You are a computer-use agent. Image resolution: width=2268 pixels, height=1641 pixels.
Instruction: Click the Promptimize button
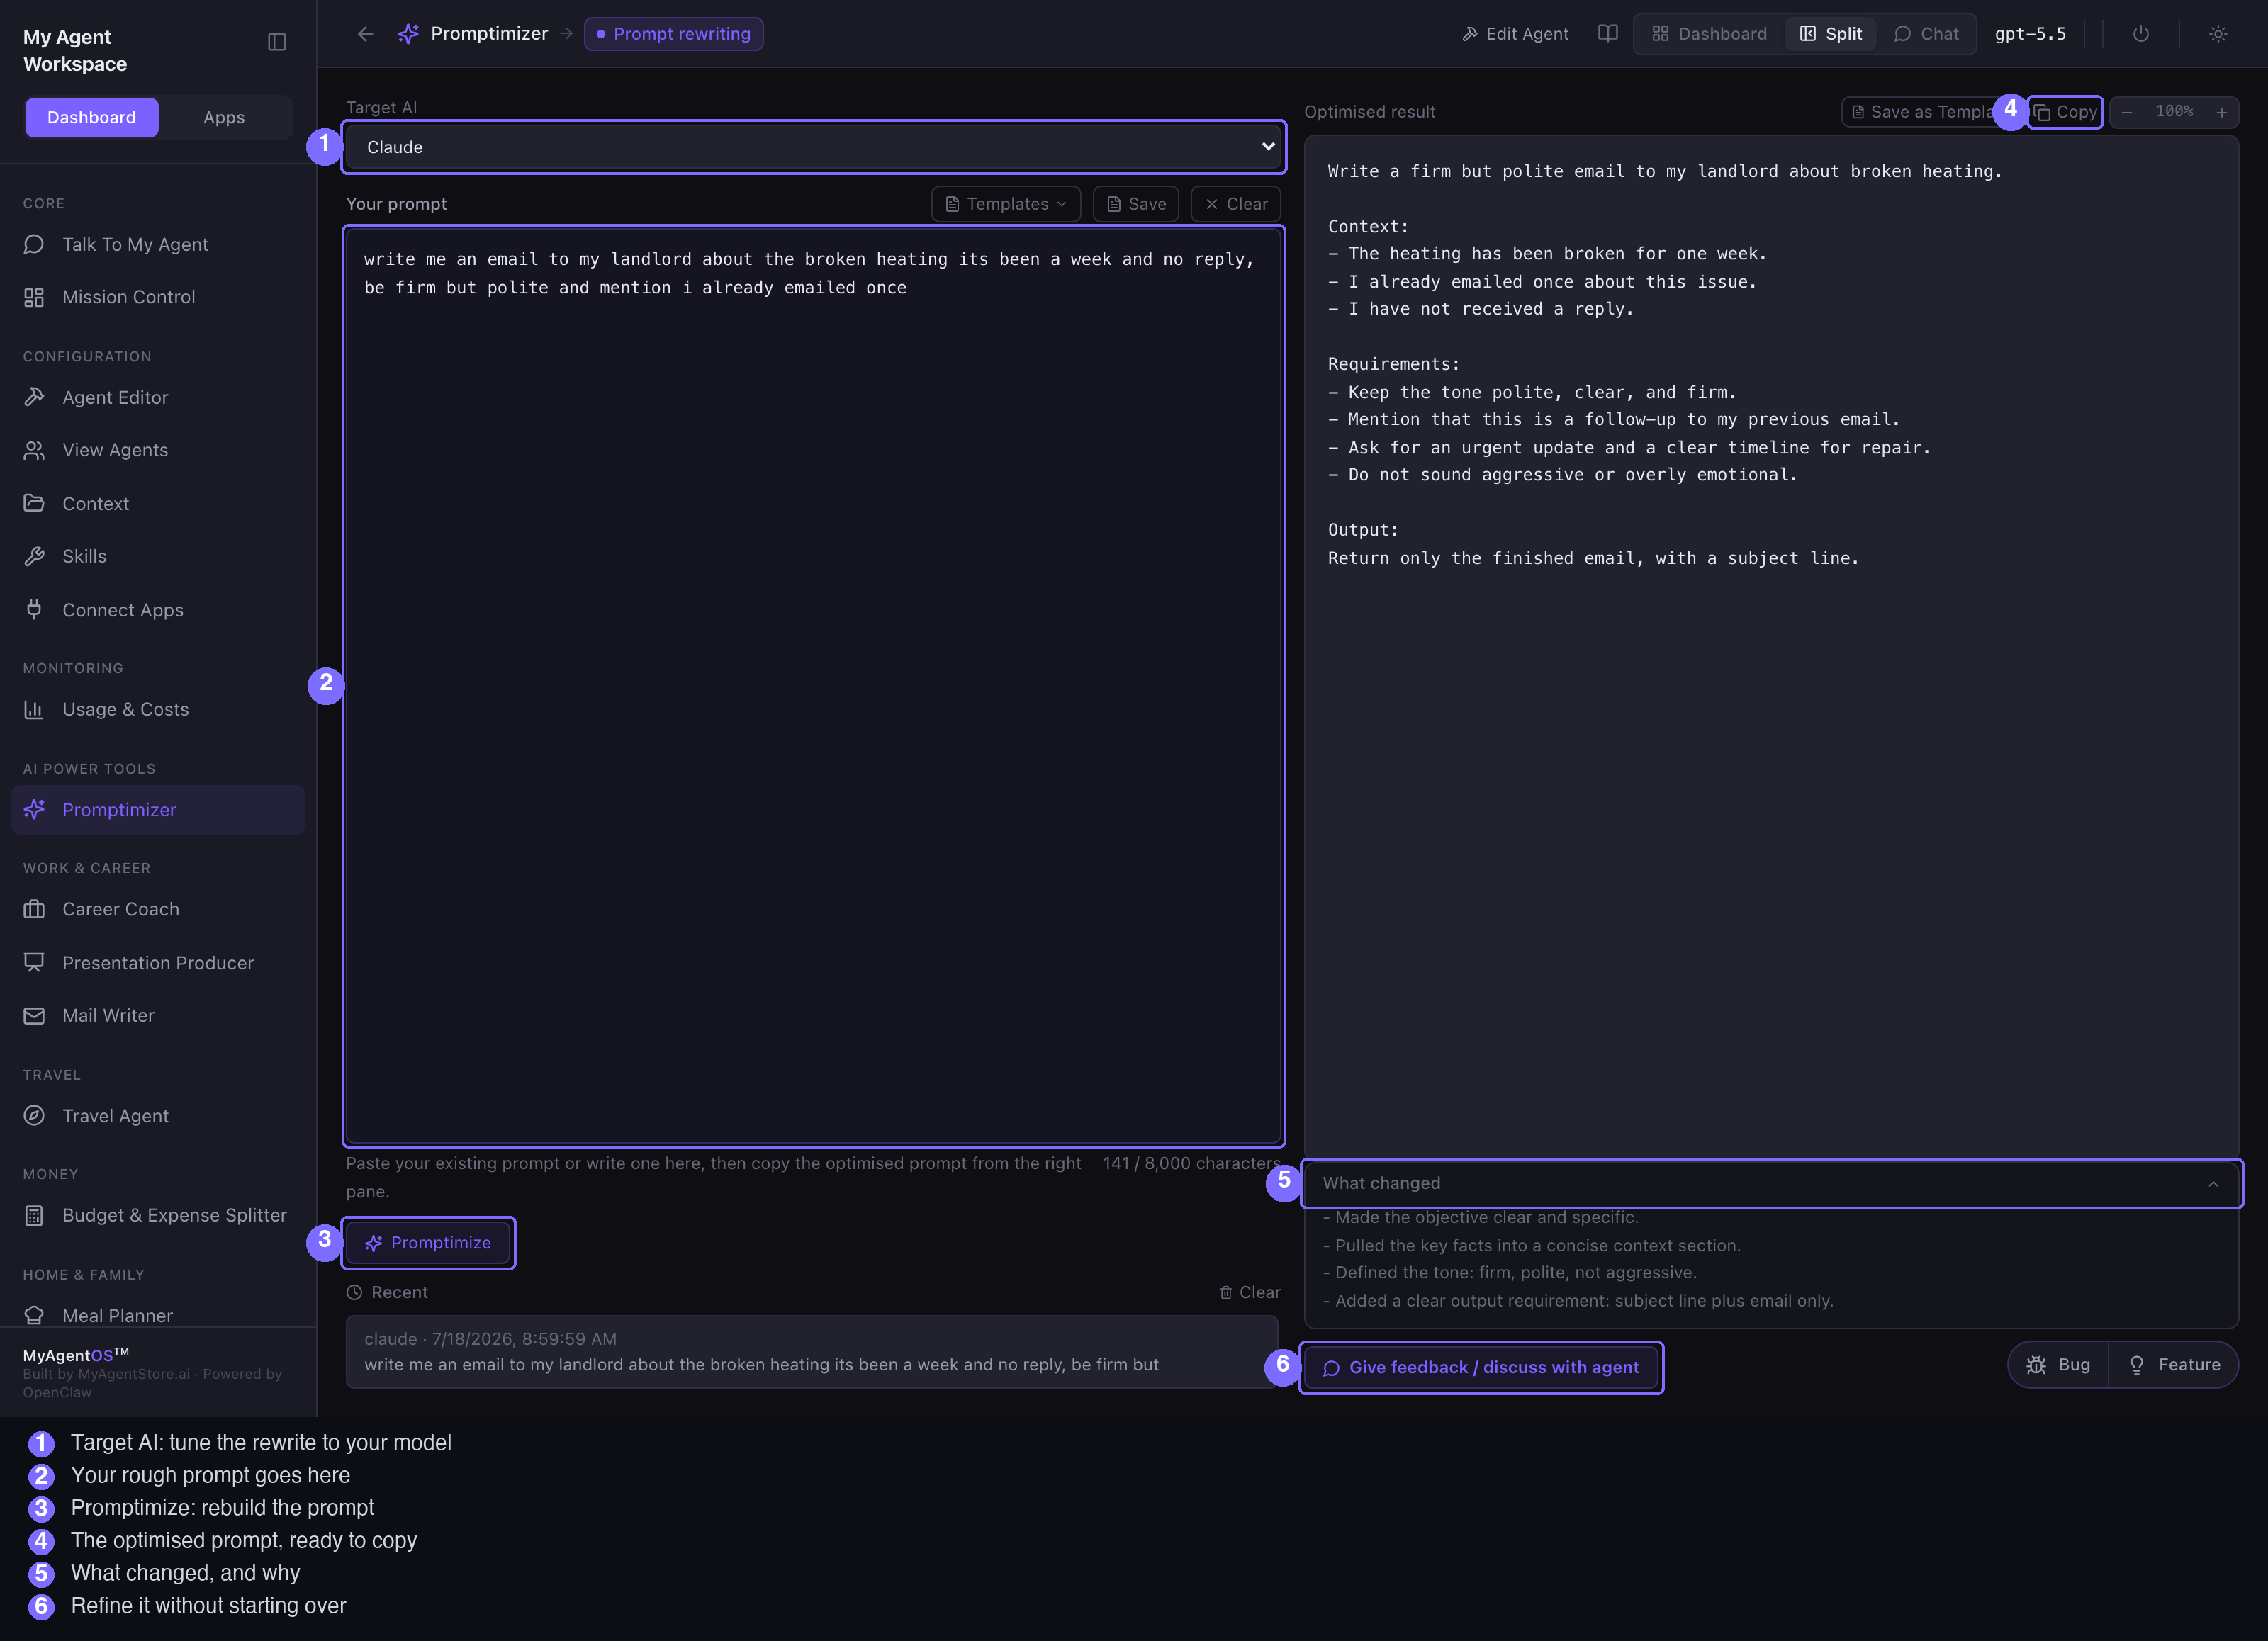428,1242
